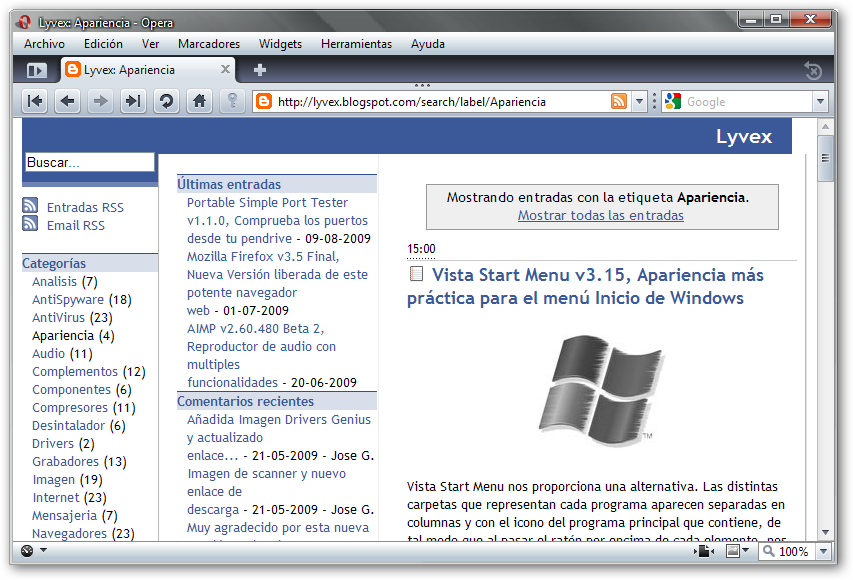The height and width of the screenshot is (580, 853).
Task: Expand the address bar history dropdown
Action: click(x=640, y=102)
